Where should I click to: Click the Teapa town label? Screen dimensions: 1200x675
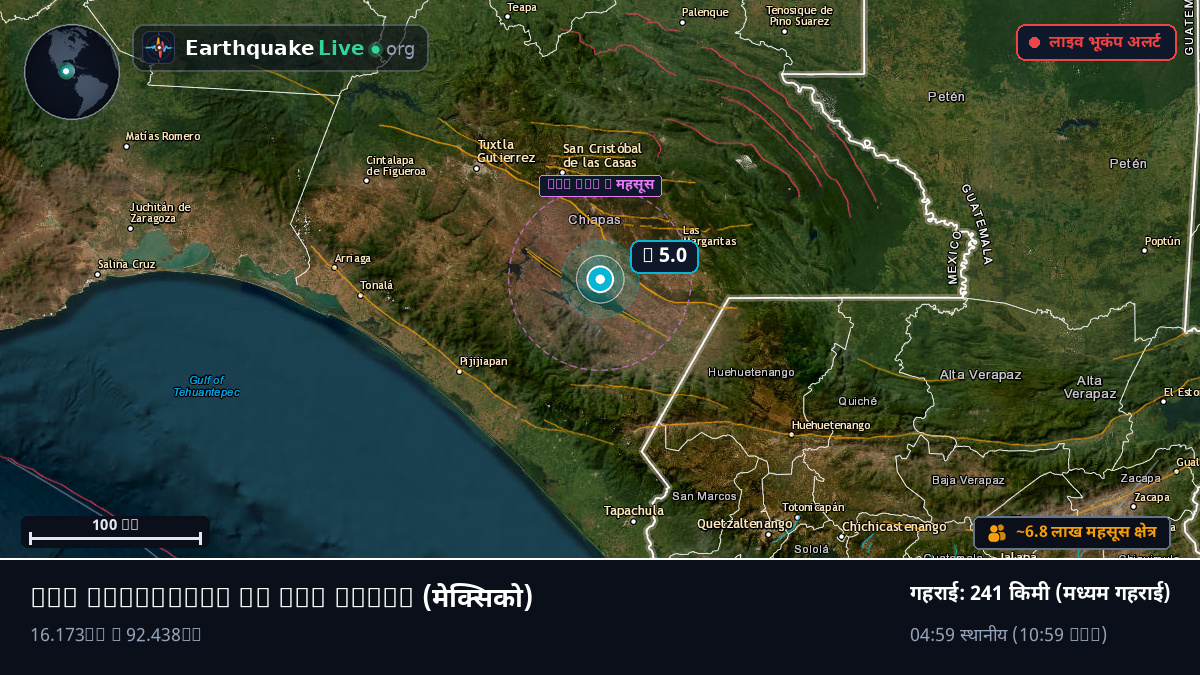coord(522,7)
